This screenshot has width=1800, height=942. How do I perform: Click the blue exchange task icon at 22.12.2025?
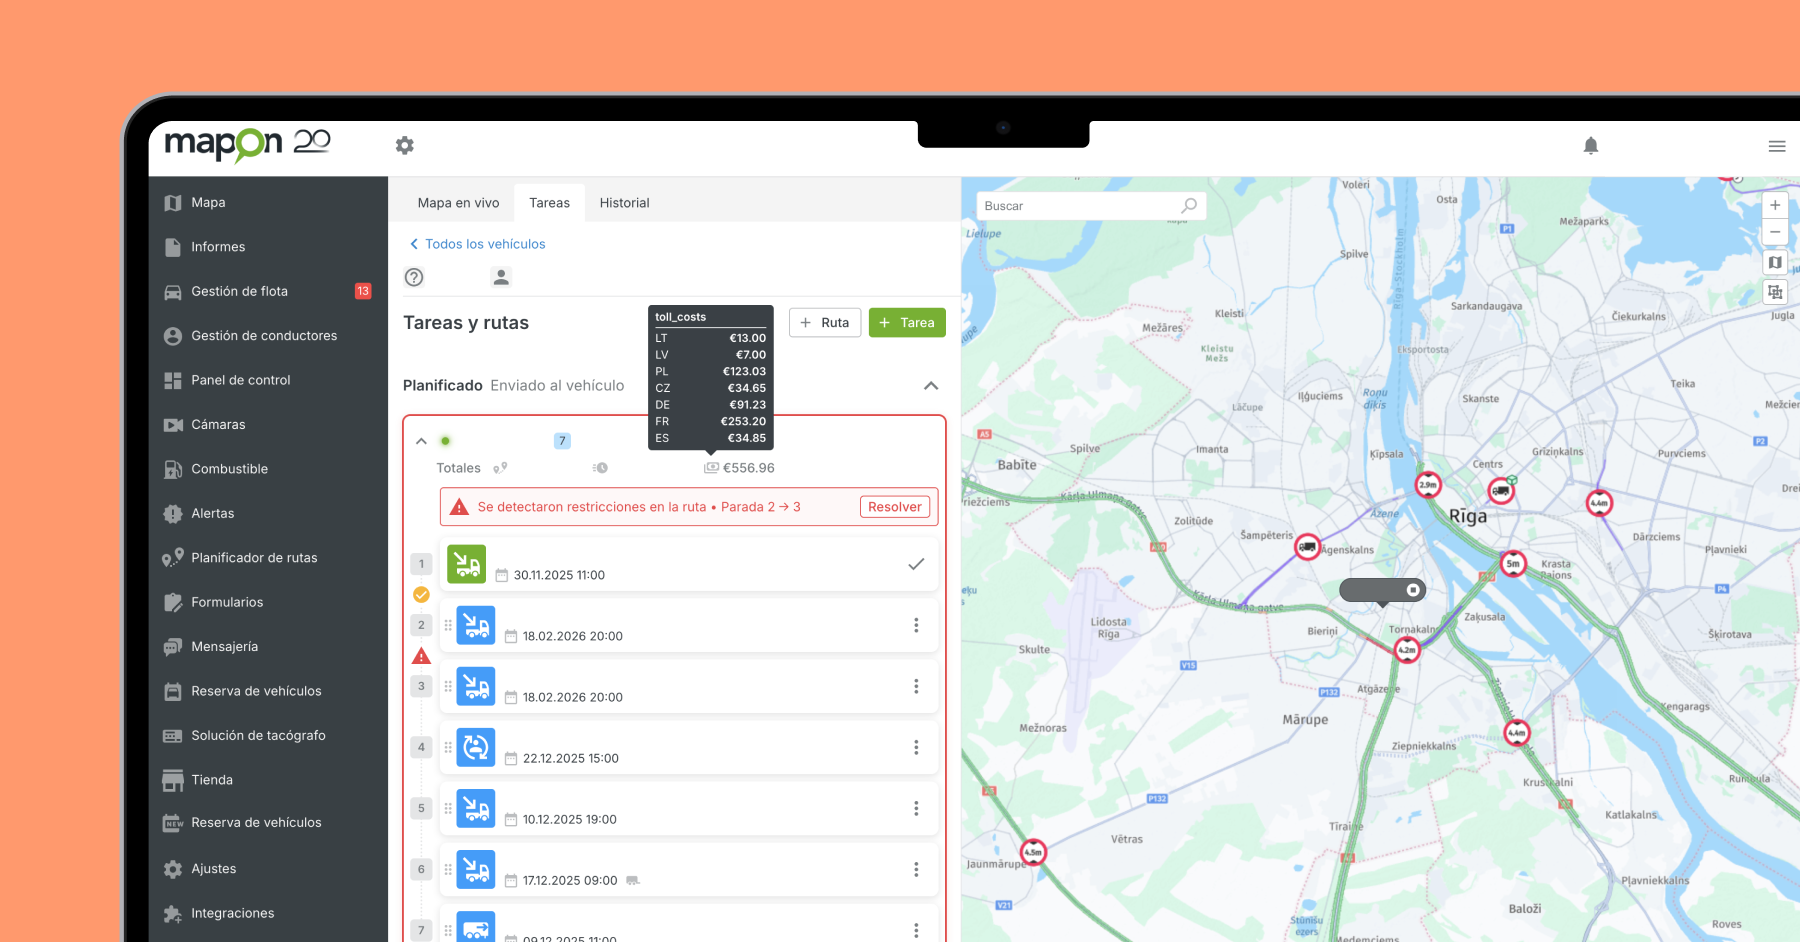(x=476, y=747)
